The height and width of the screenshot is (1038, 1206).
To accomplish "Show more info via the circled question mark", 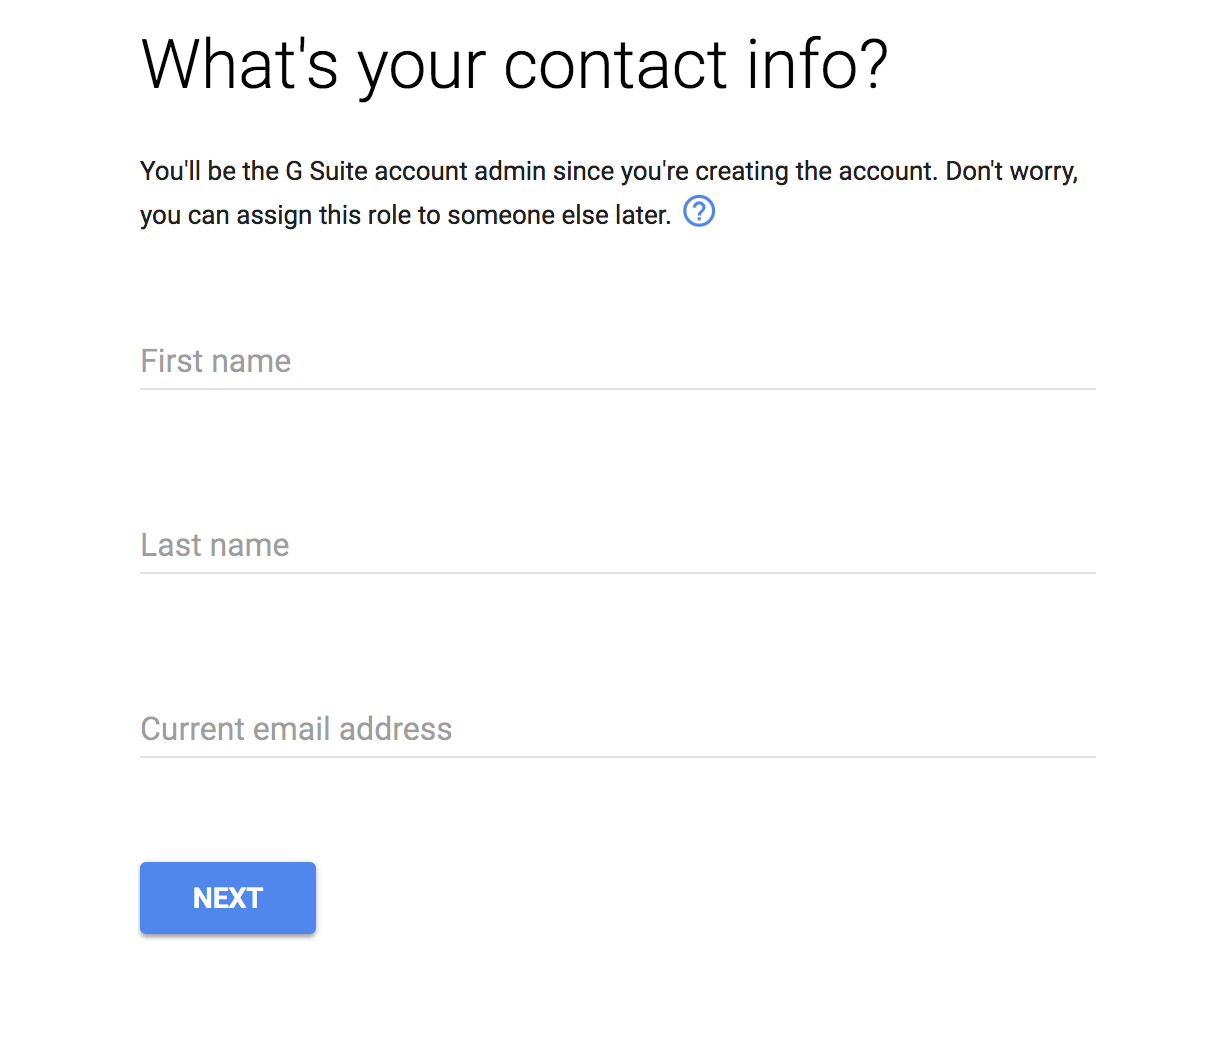I will pyautogui.click(x=699, y=212).
